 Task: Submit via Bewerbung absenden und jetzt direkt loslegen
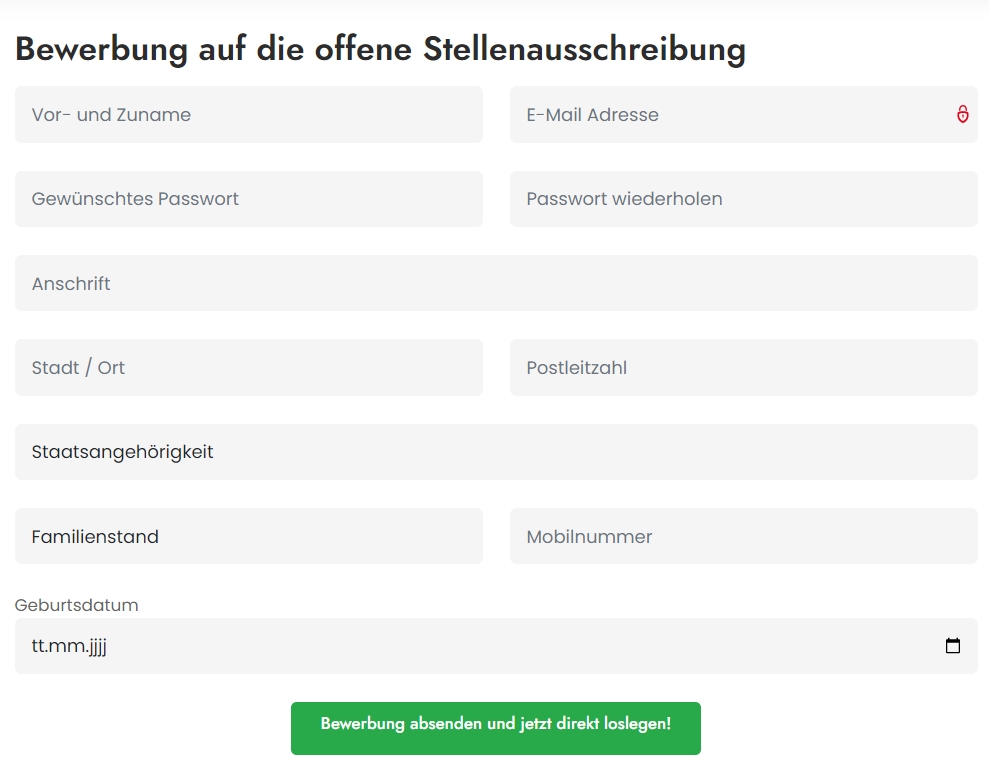[x=496, y=728]
